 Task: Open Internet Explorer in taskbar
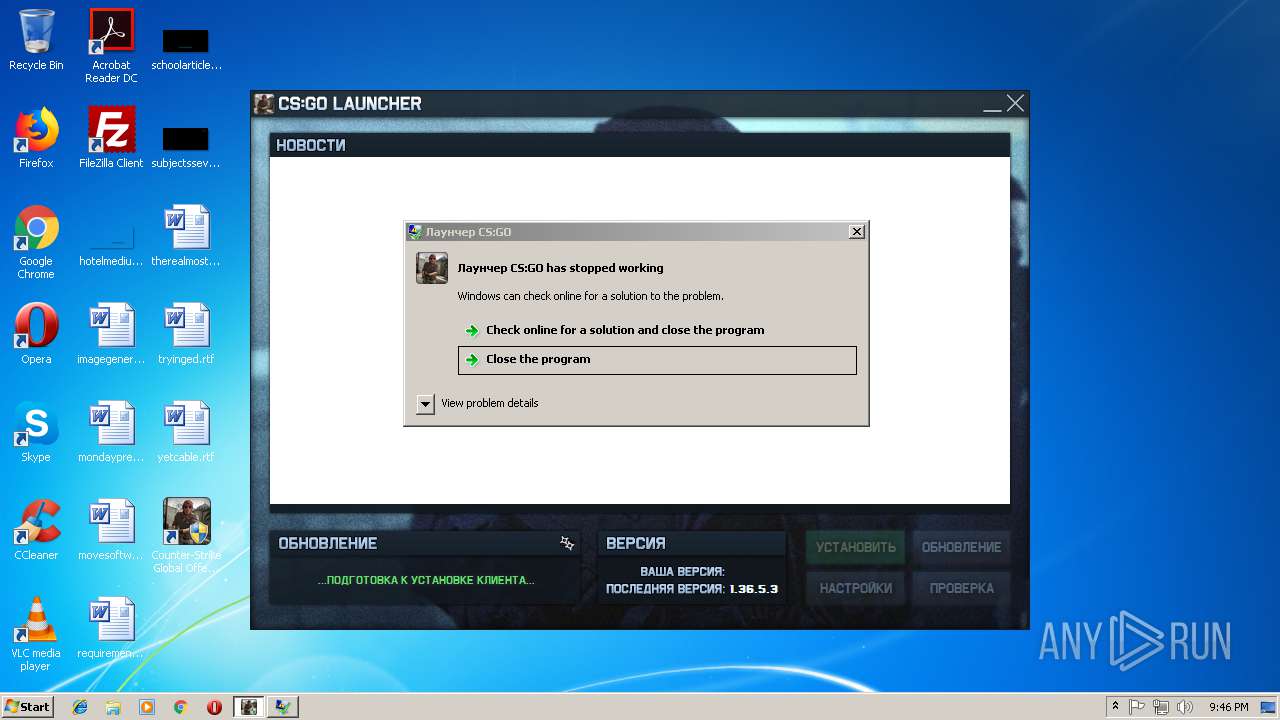[80, 707]
